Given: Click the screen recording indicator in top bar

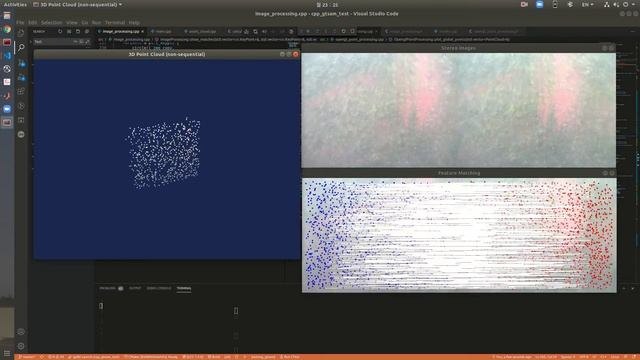Looking at the screenshot, I should pos(524,4).
